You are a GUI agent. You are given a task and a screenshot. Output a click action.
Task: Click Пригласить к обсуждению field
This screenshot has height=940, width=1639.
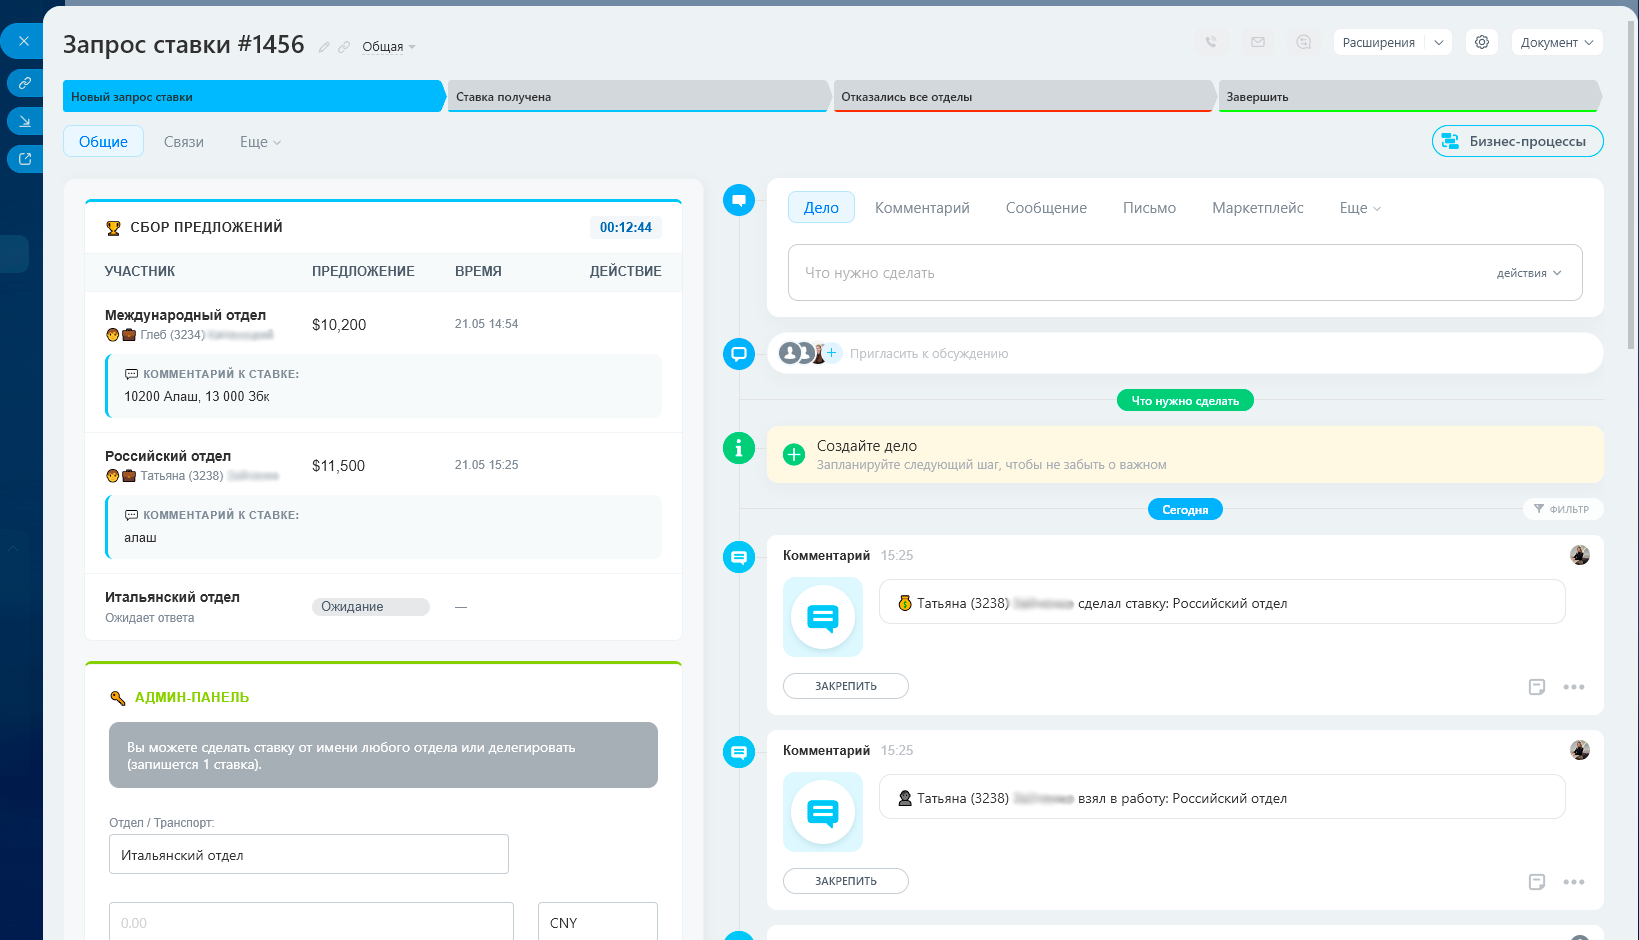(x=929, y=353)
